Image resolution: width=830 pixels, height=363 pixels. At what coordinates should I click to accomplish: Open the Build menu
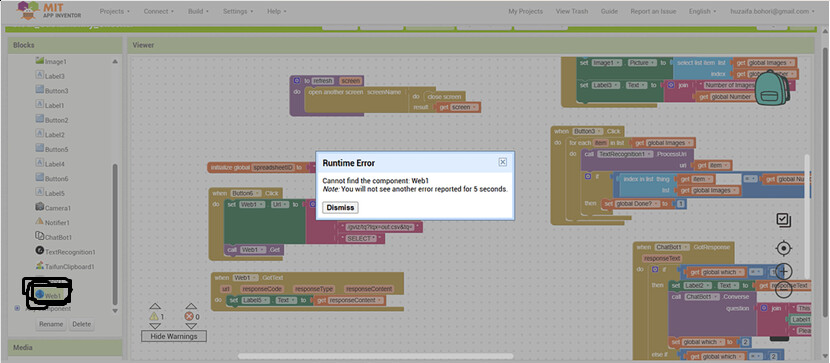[199, 11]
